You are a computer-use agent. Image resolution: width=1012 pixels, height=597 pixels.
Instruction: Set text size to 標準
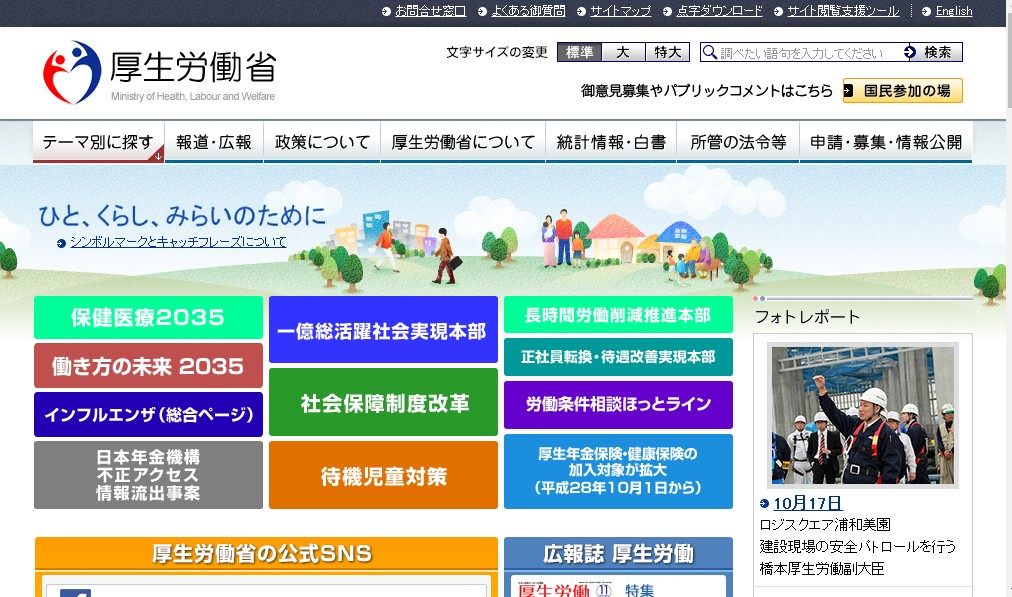(579, 52)
